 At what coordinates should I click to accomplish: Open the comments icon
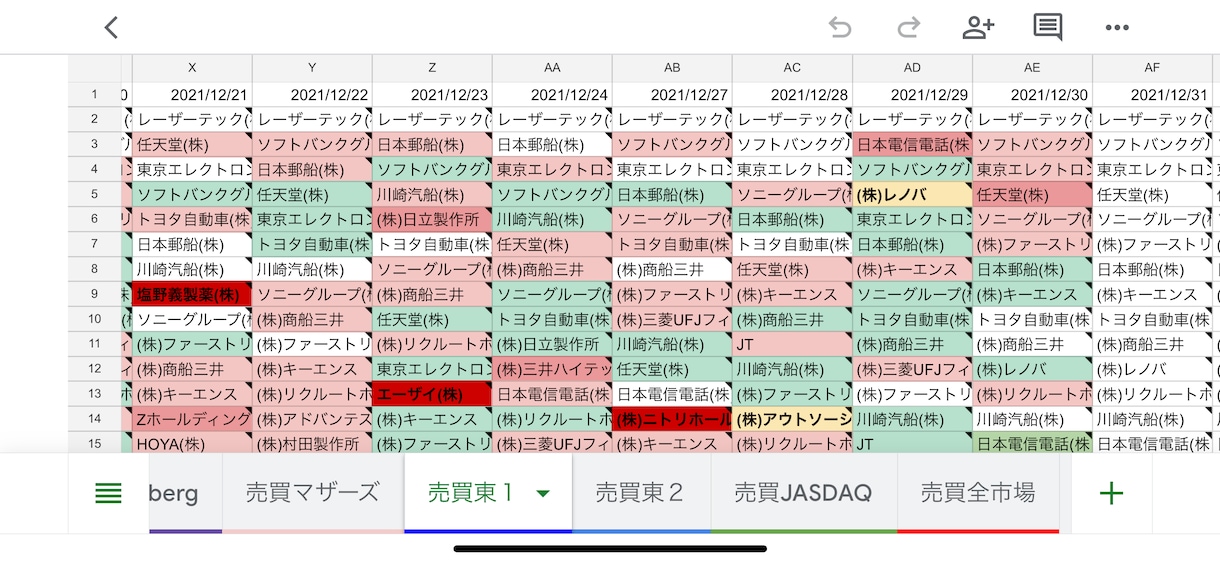(1048, 27)
